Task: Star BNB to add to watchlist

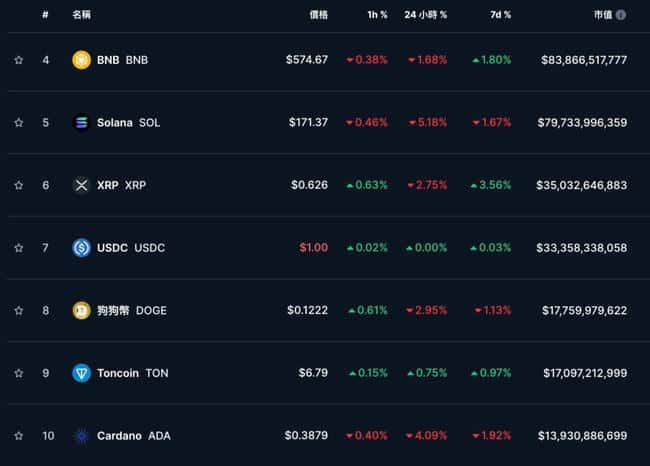Action: tap(18, 60)
